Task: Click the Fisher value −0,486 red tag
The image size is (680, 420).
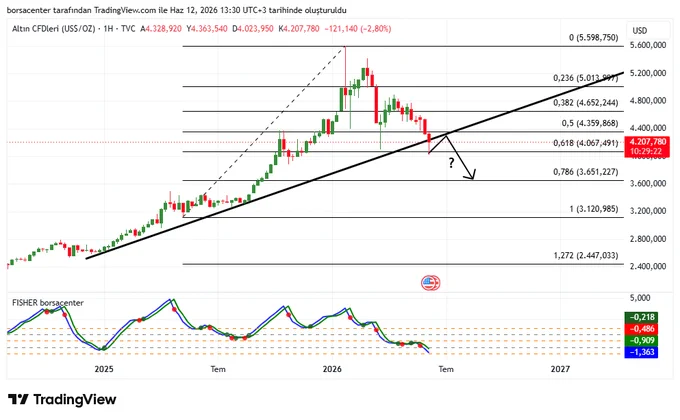Action: pyautogui.click(x=641, y=329)
